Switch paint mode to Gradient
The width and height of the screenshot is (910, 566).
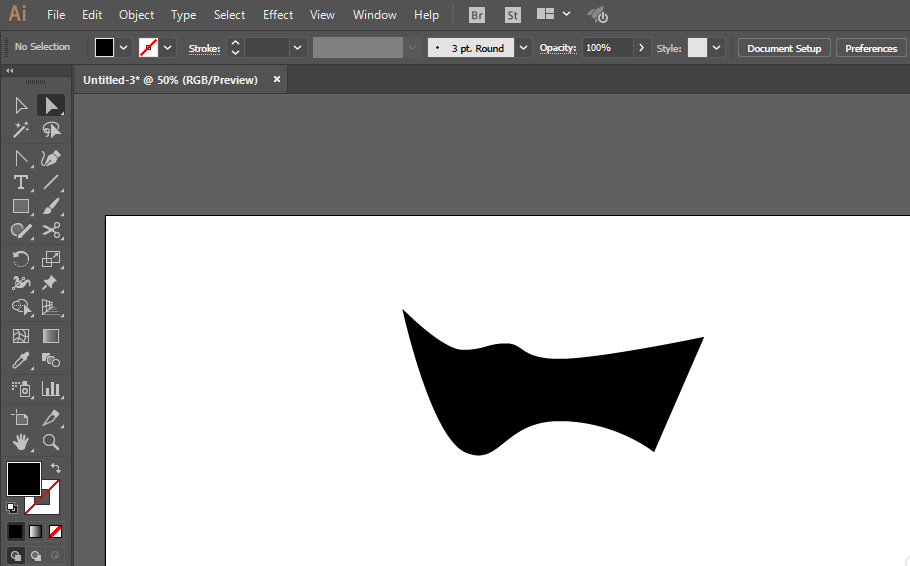[36, 531]
